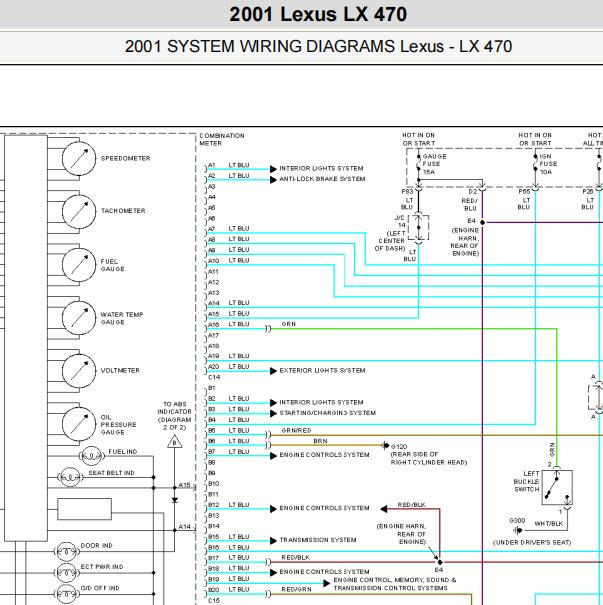Click the green GRN wire from pin A16

coord(413,329)
